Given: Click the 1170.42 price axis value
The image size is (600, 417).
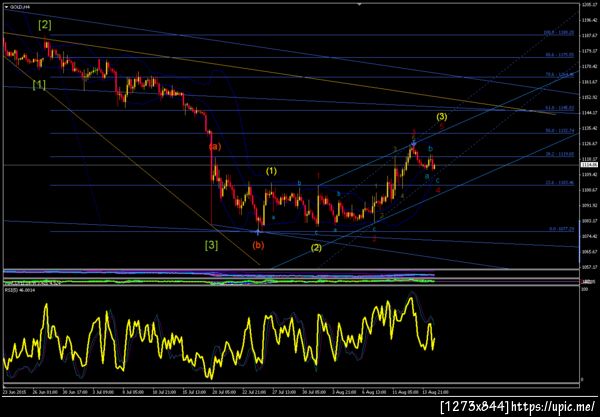Looking at the screenshot, I should pos(590,66).
